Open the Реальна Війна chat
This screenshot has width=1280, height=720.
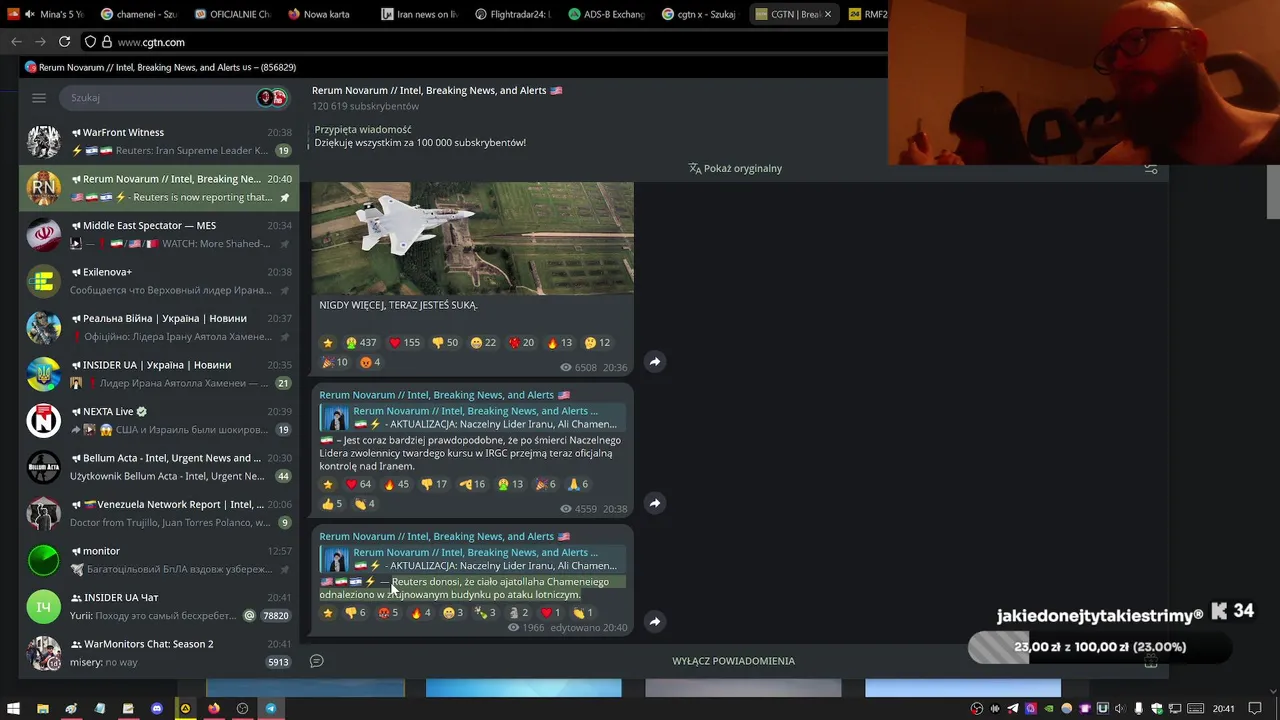pos(158,327)
